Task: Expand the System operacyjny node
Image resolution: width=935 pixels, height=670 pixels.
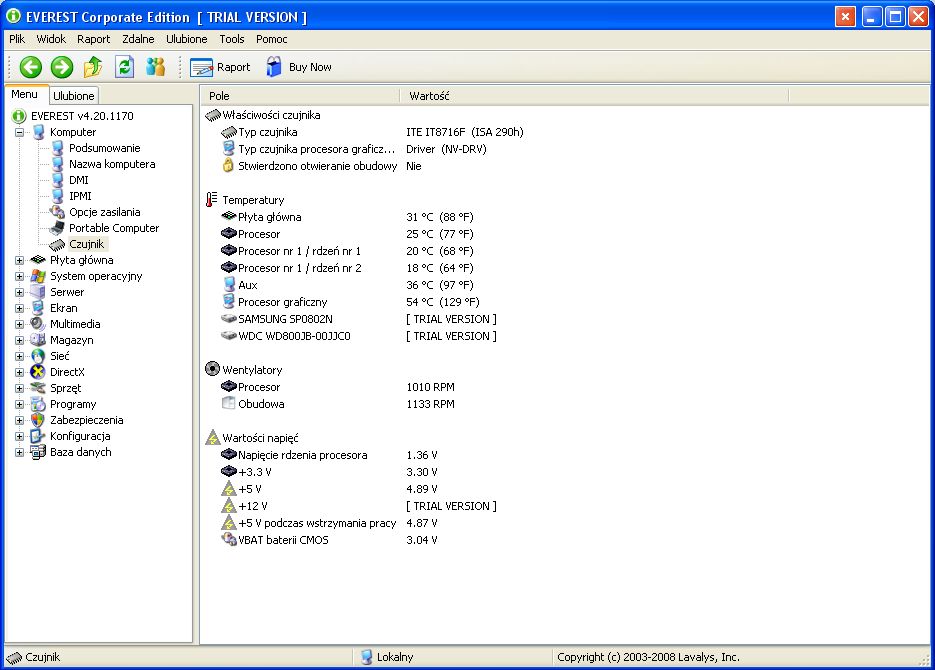Action: pyautogui.click(x=20, y=277)
